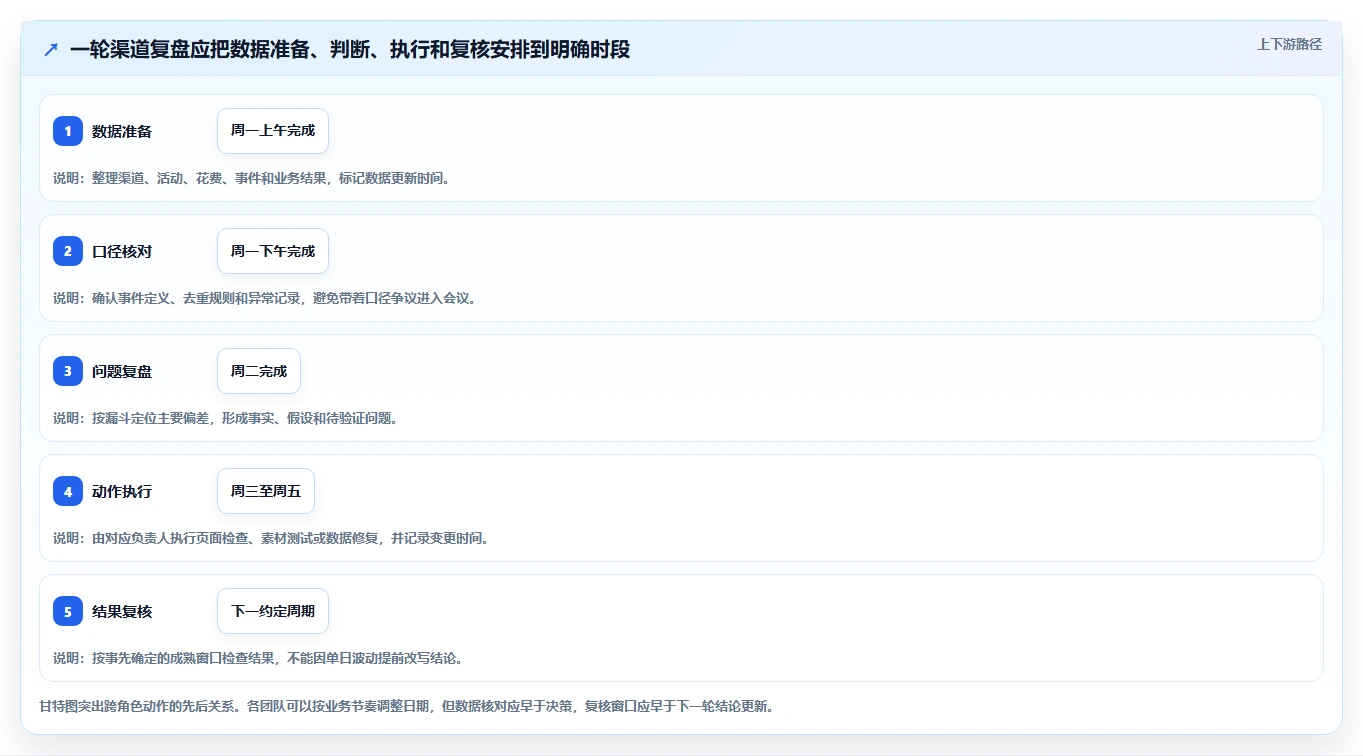Click the 口径核对 step title
This screenshot has height=756, width=1363.
122,251
